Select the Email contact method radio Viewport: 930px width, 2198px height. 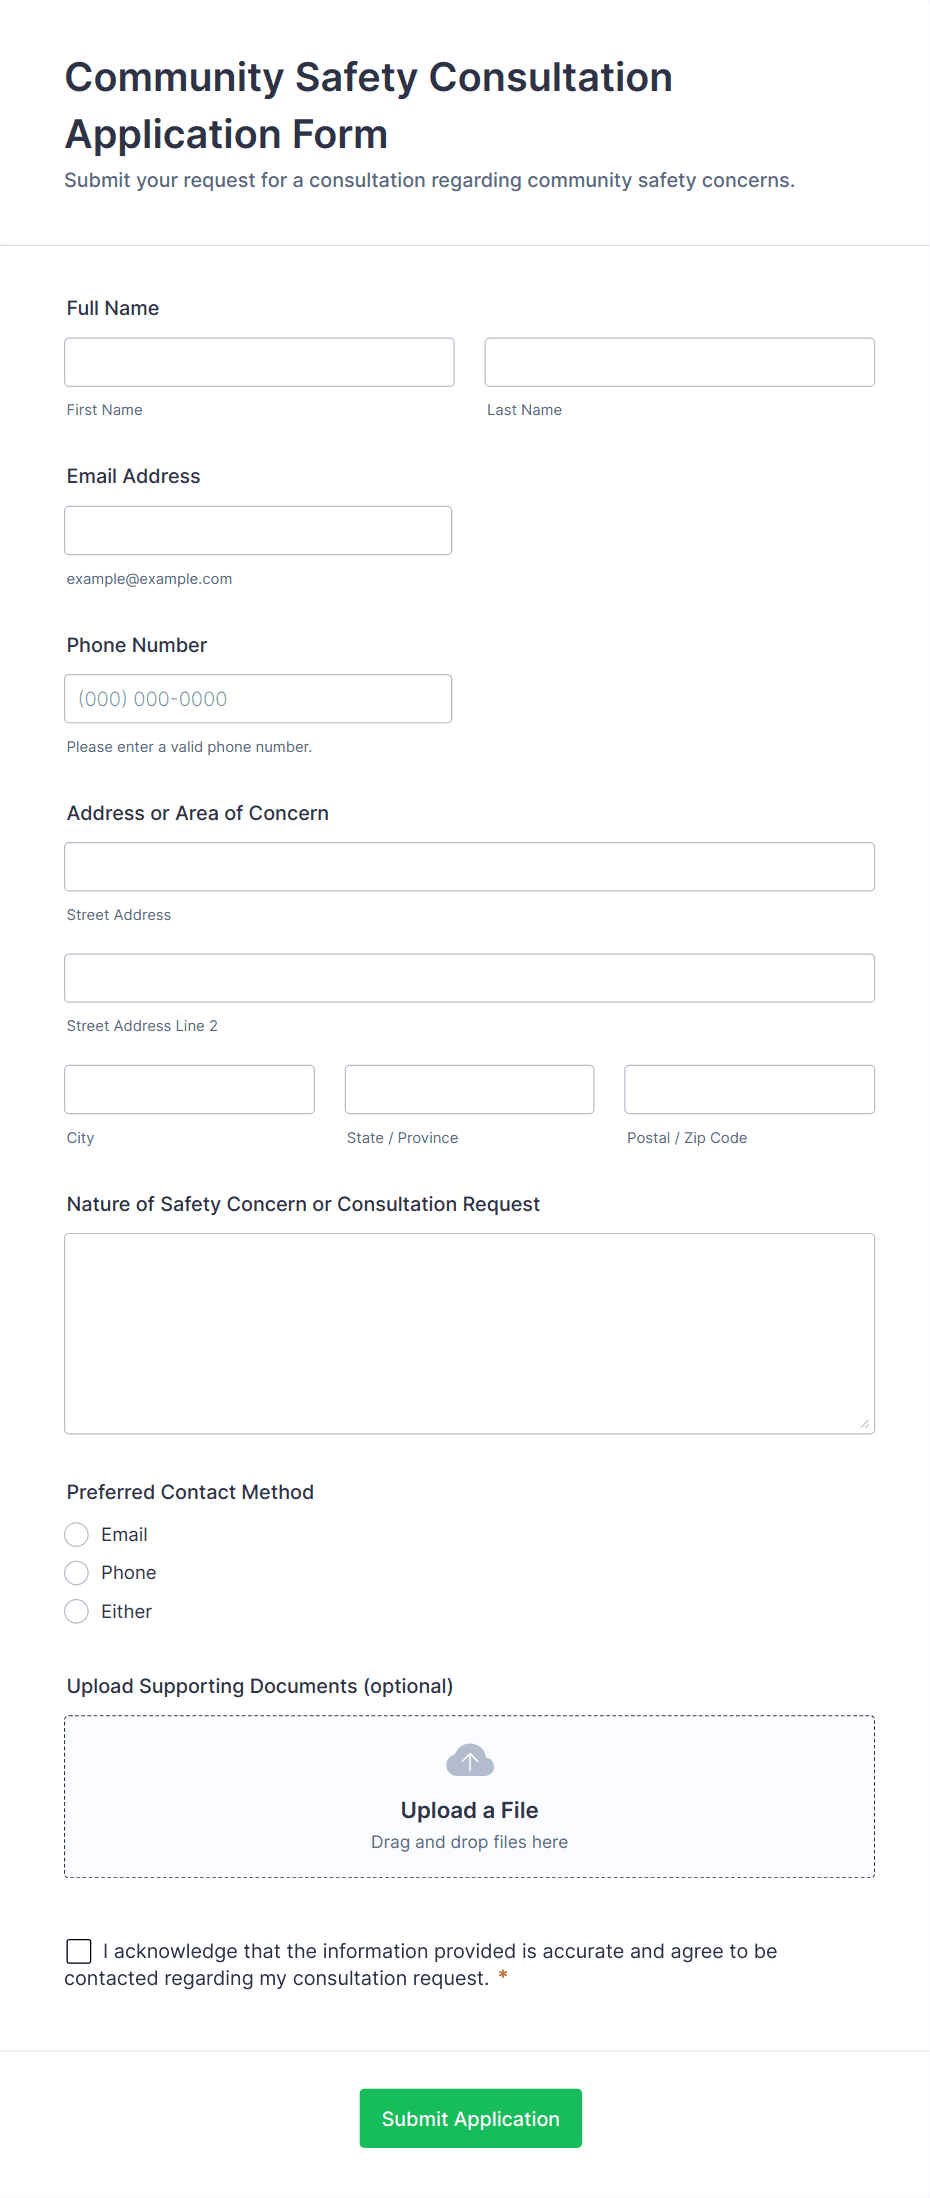pyautogui.click(x=77, y=1534)
